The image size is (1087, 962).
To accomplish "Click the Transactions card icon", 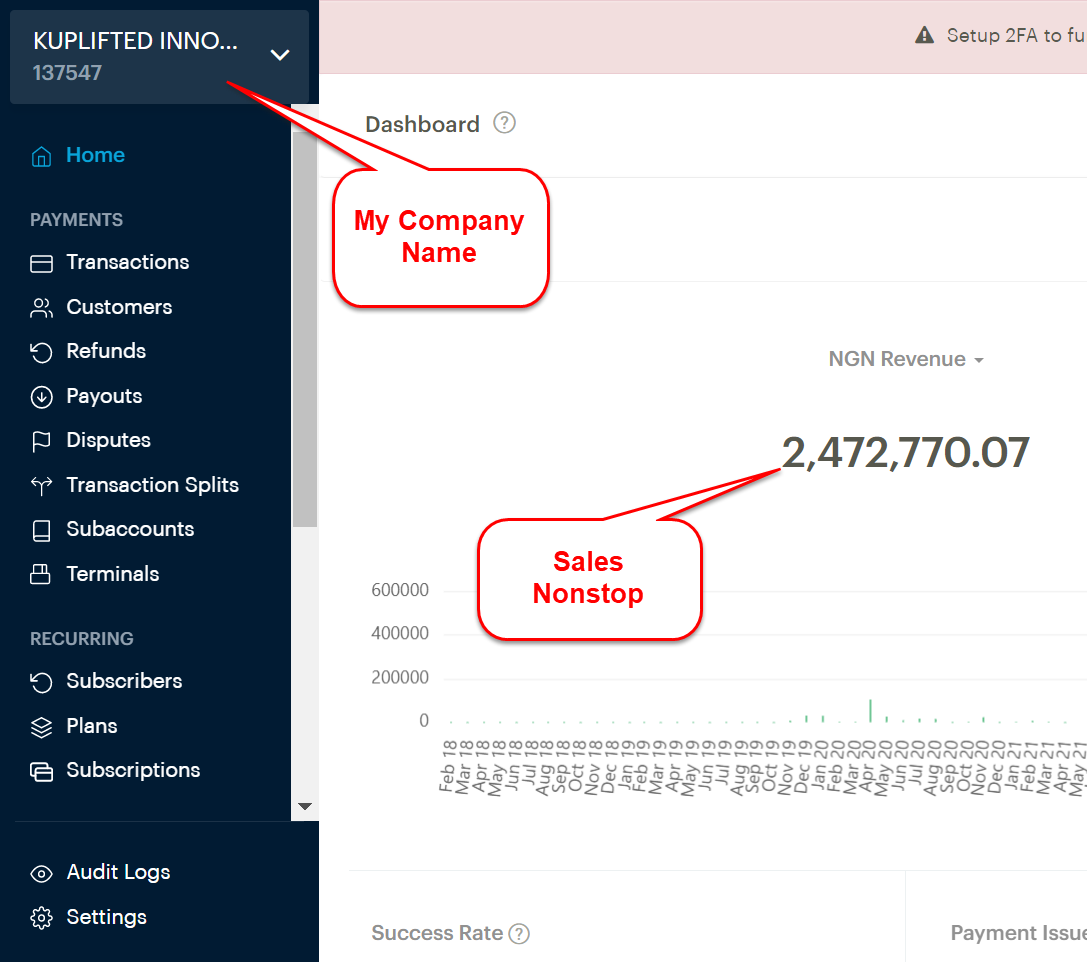I will 41,263.
